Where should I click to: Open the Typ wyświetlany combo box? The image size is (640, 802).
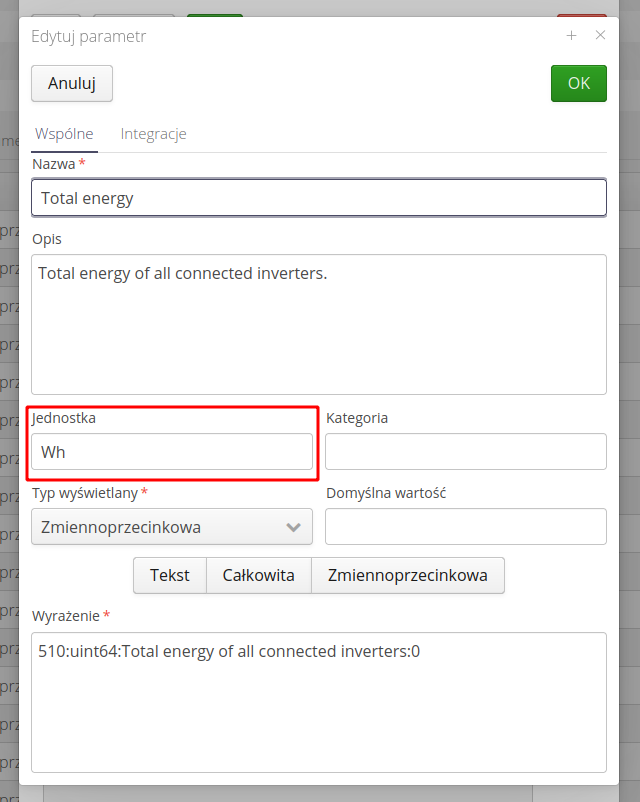(171, 526)
